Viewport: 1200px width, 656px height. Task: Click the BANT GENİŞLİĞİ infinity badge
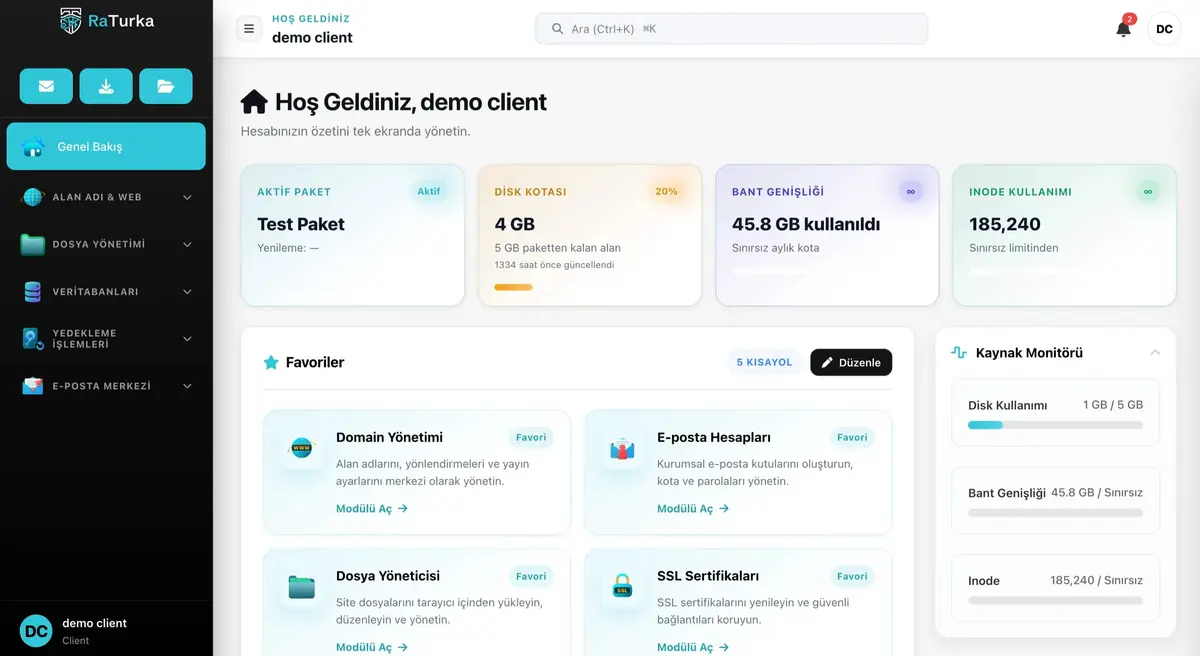910,191
